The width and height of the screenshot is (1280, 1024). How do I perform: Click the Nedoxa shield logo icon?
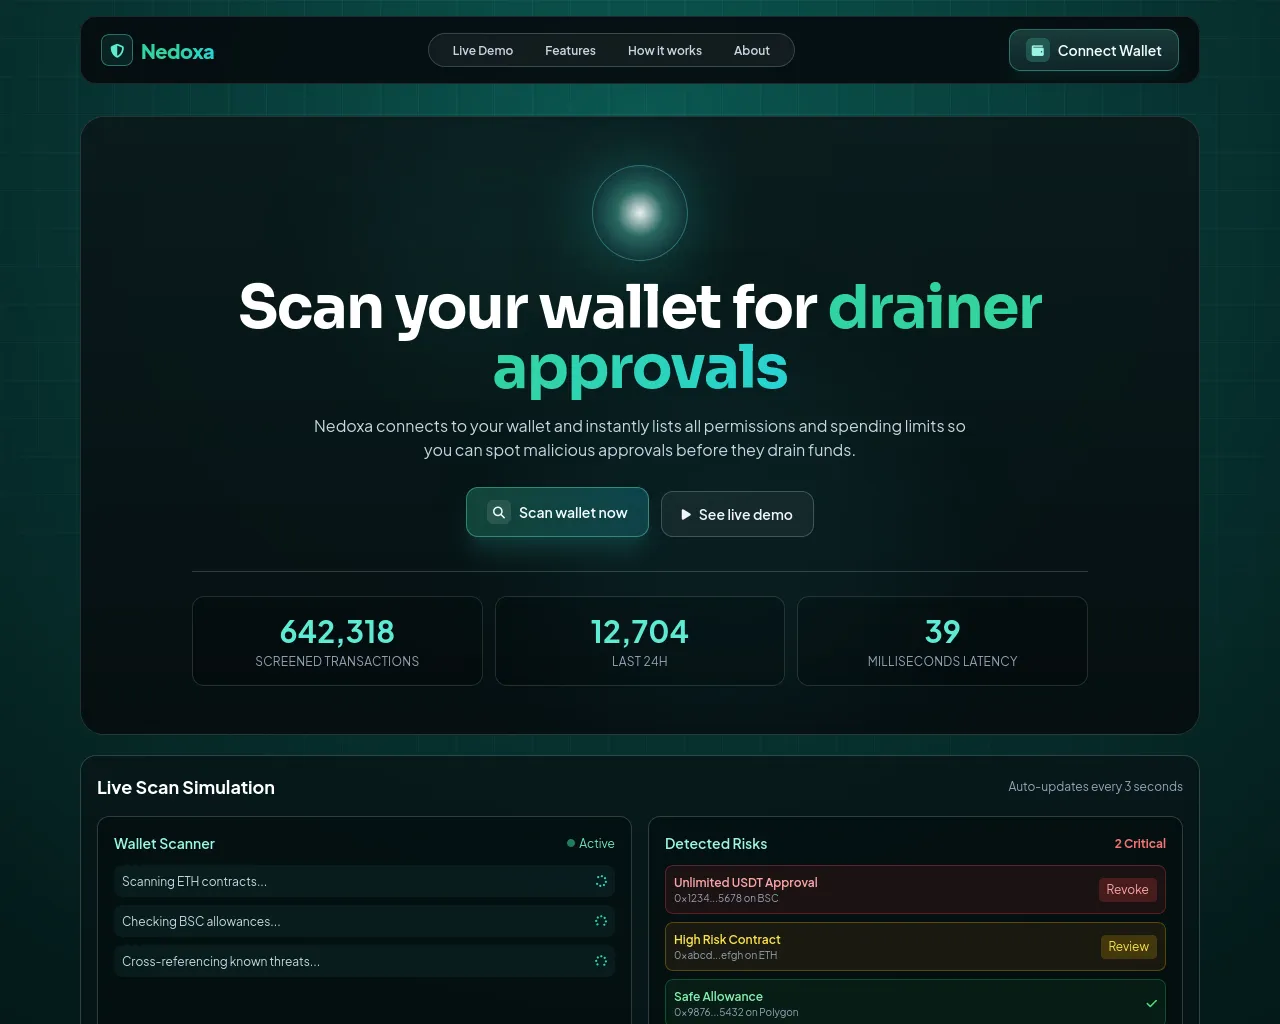pyautogui.click(x=117, y=50)
